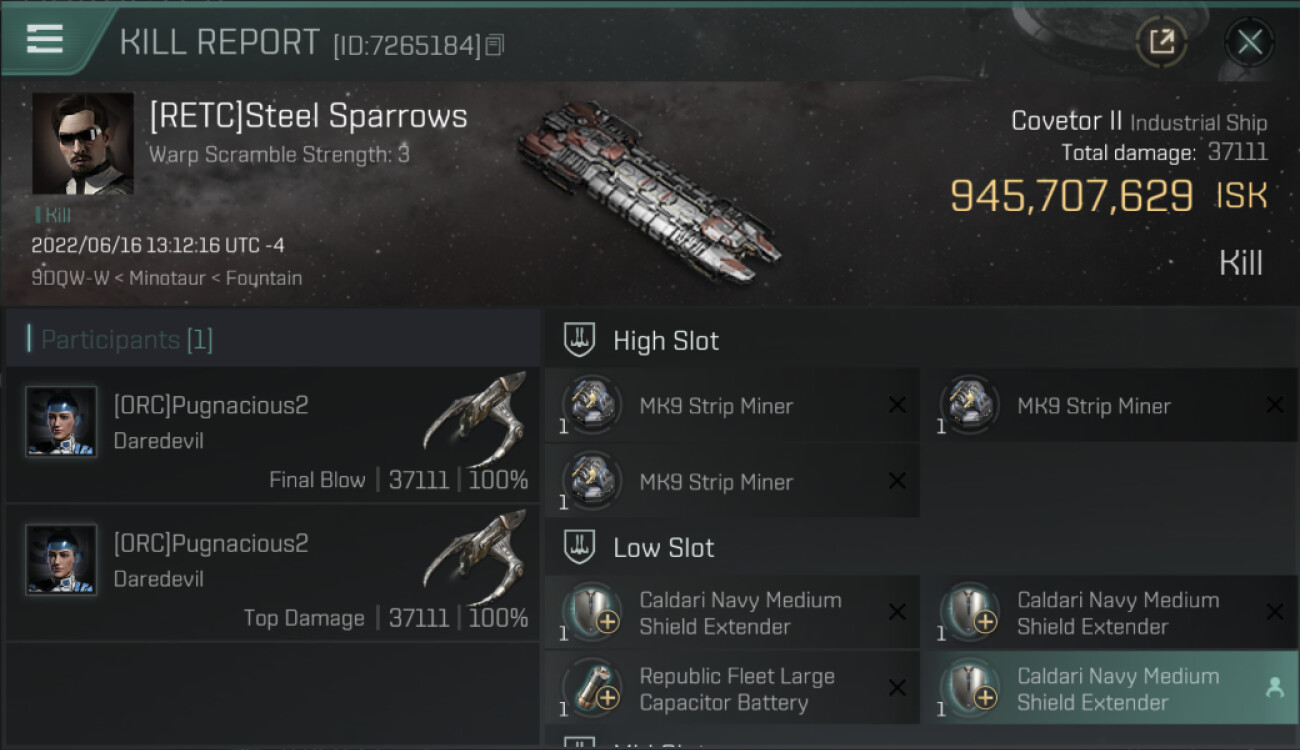
Task: Click the X beside Republic Fleet Battery
Action: pos(897,688)
